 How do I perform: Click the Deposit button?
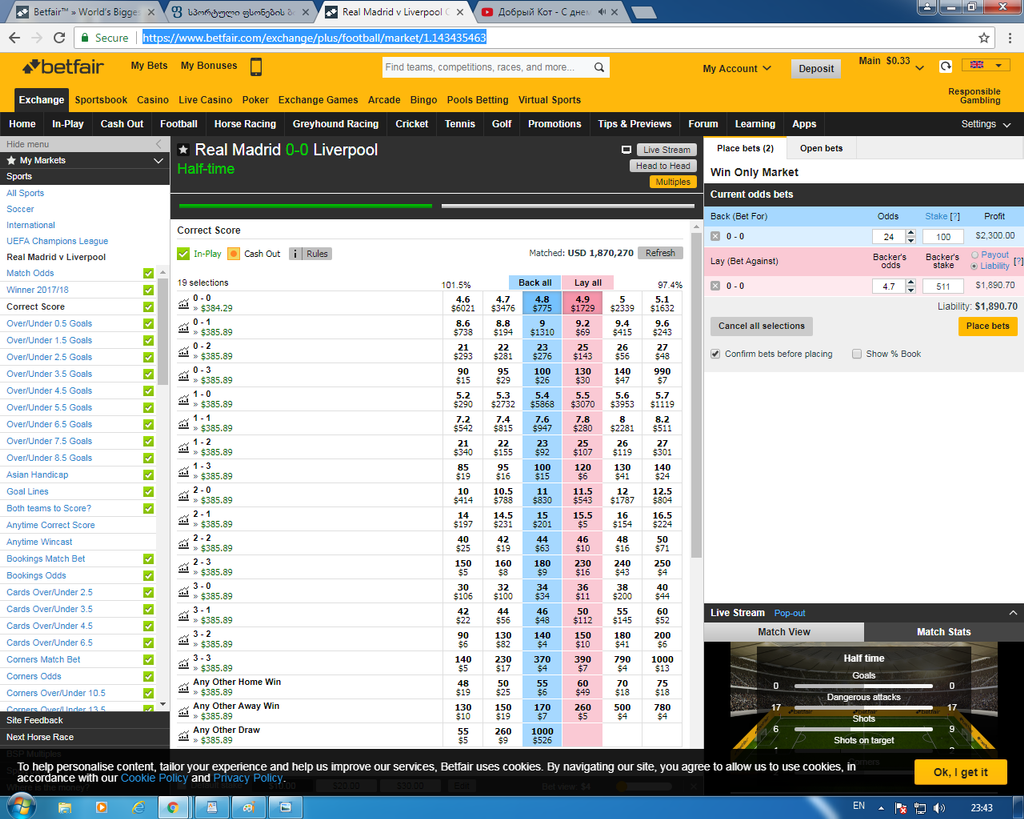pos(816,69)
